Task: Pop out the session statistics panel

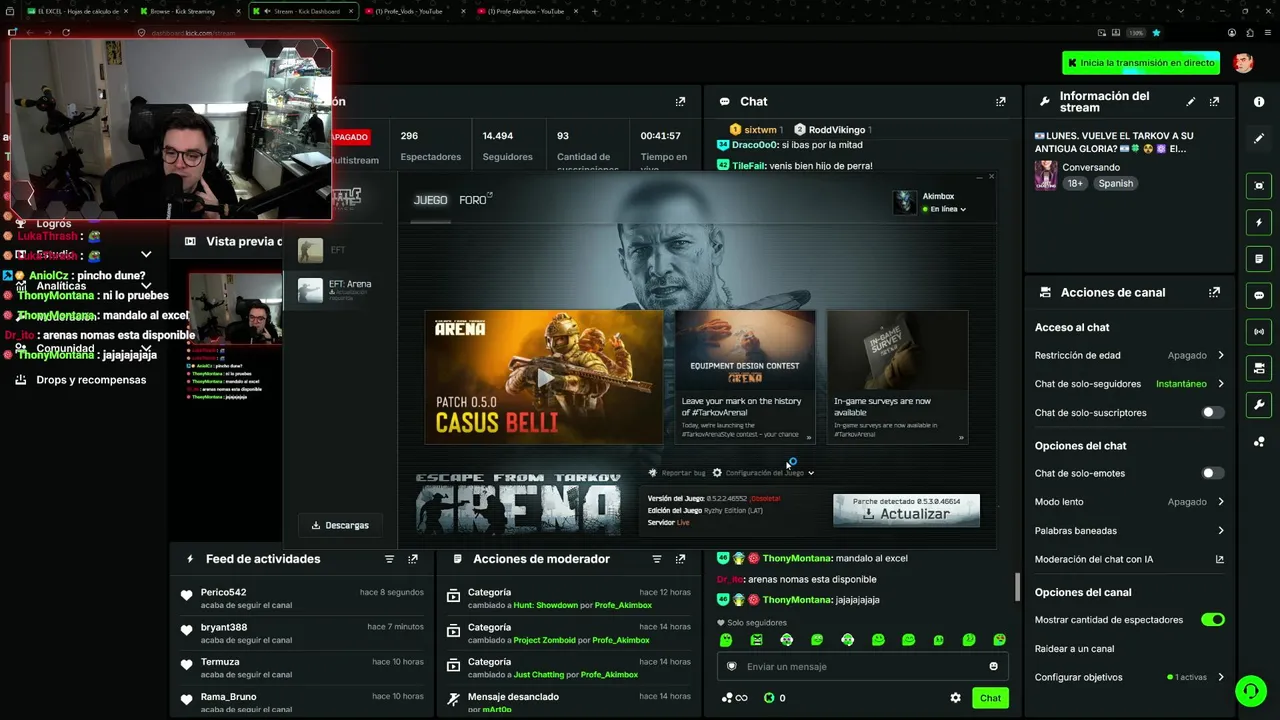Action: [680, 101]
